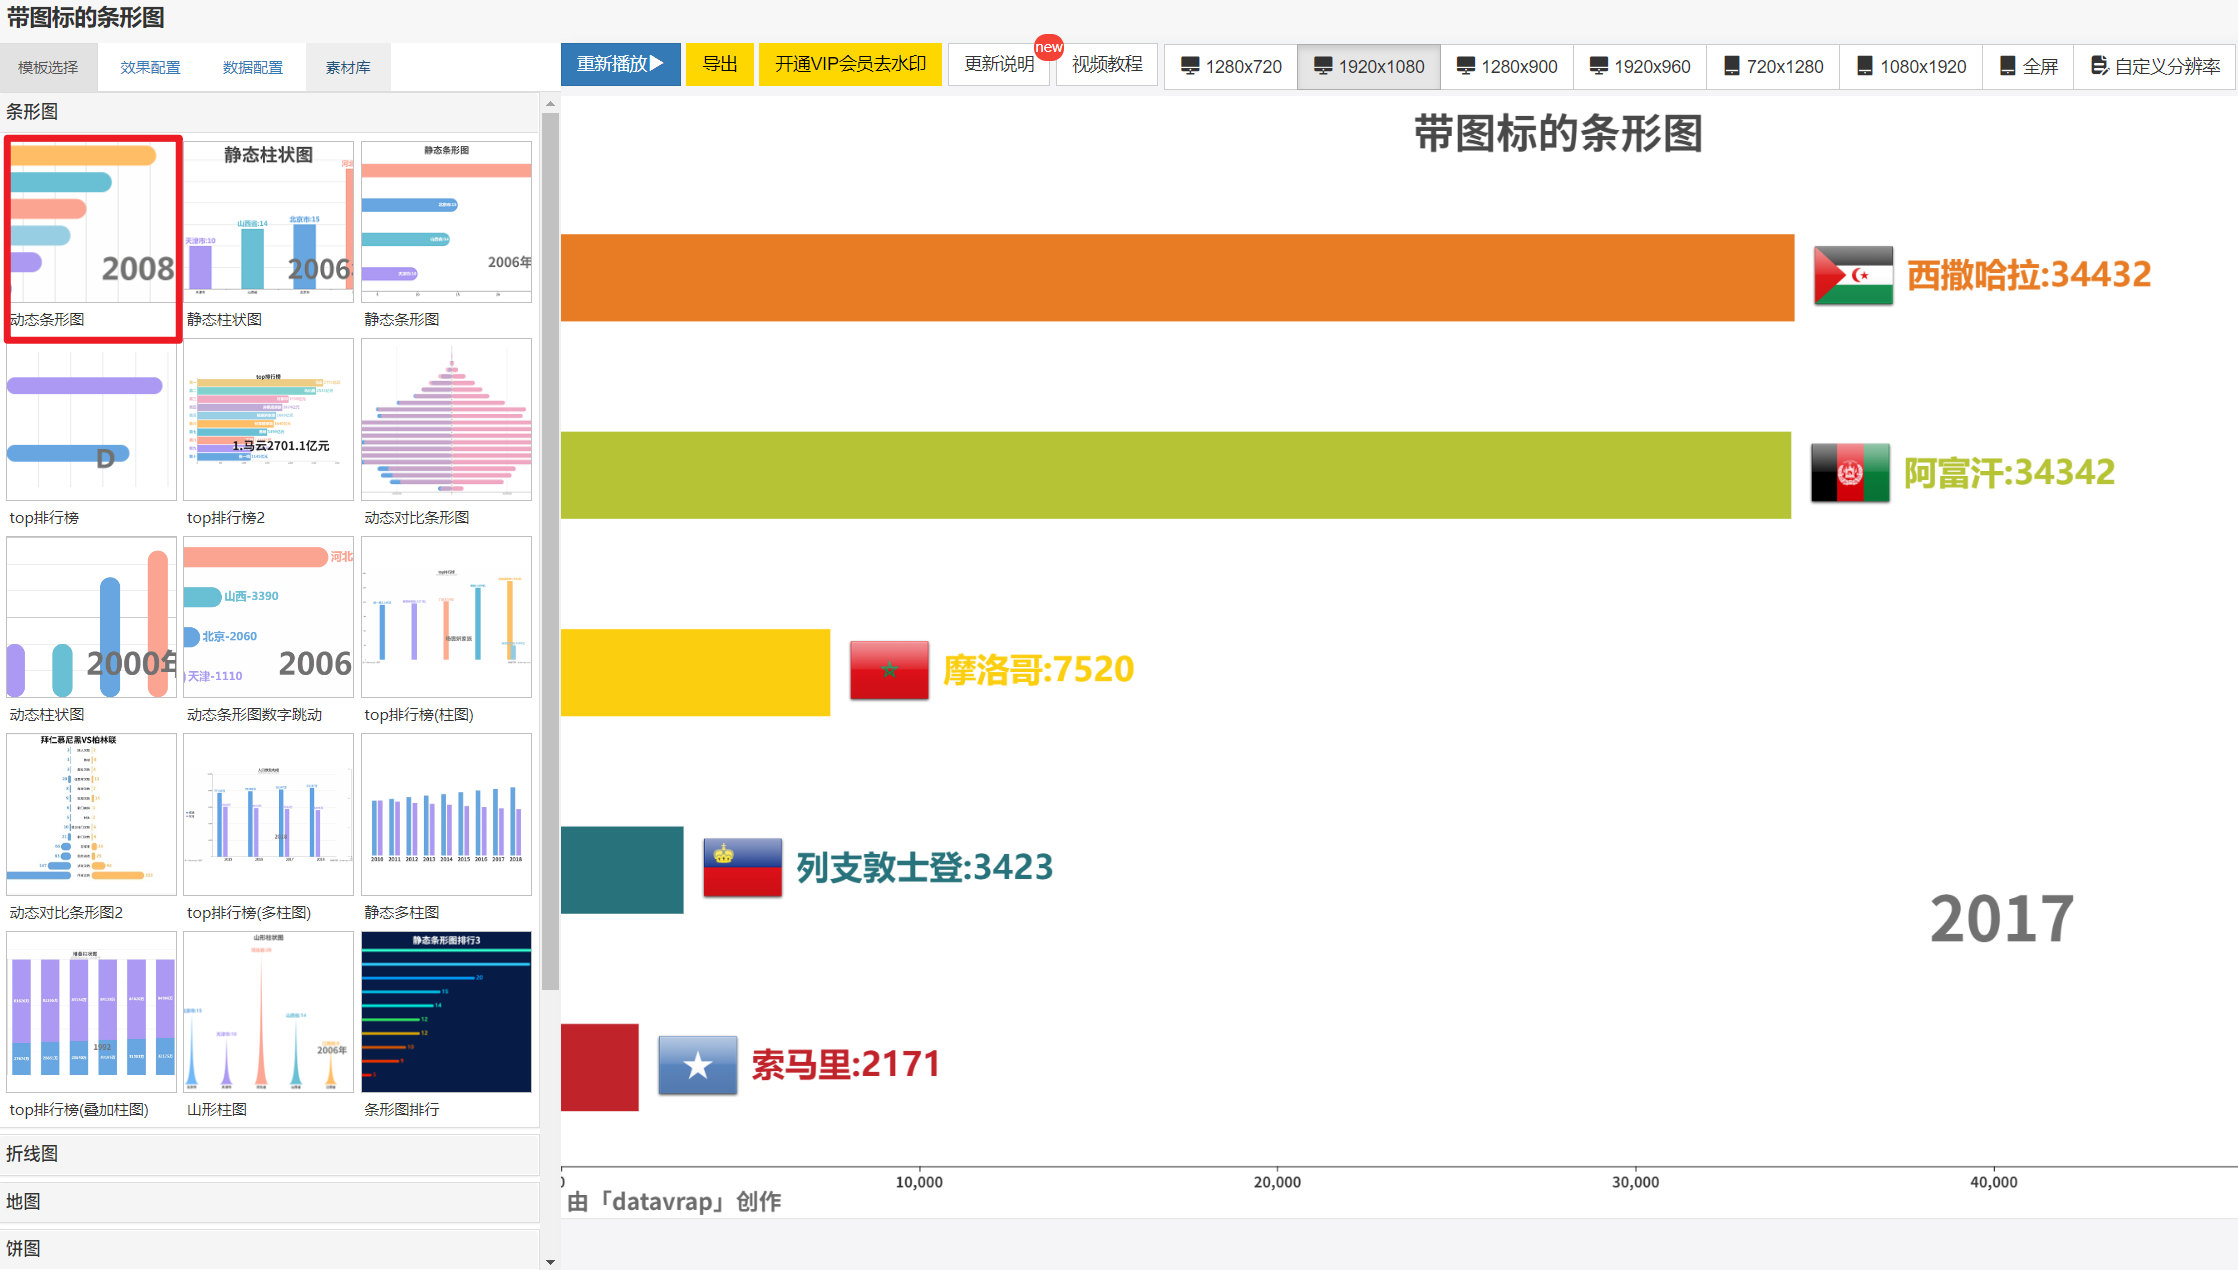Select 1920x960 resolution option
2238x1270 pixels.
[x=1640, y=66]
